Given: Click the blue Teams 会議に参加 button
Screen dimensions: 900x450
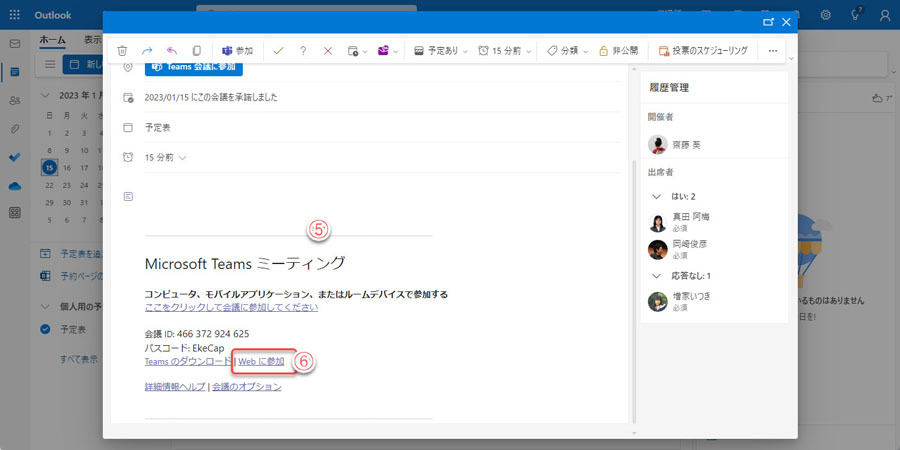Looking at the screenshot, I should tap(193, 67).
